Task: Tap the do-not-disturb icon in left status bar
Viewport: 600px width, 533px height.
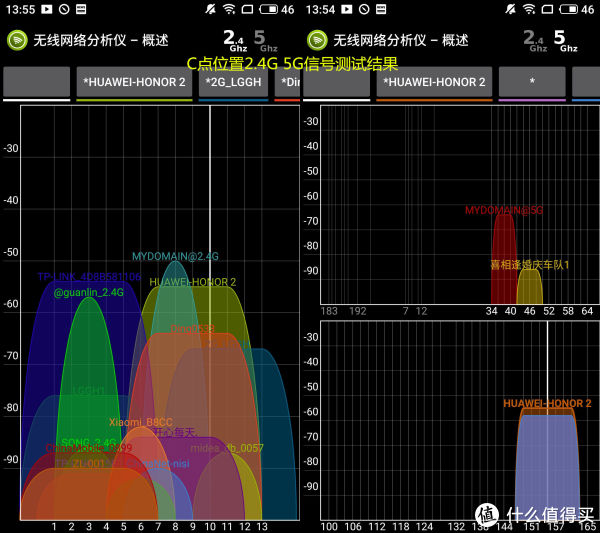Action: point(64,9)
